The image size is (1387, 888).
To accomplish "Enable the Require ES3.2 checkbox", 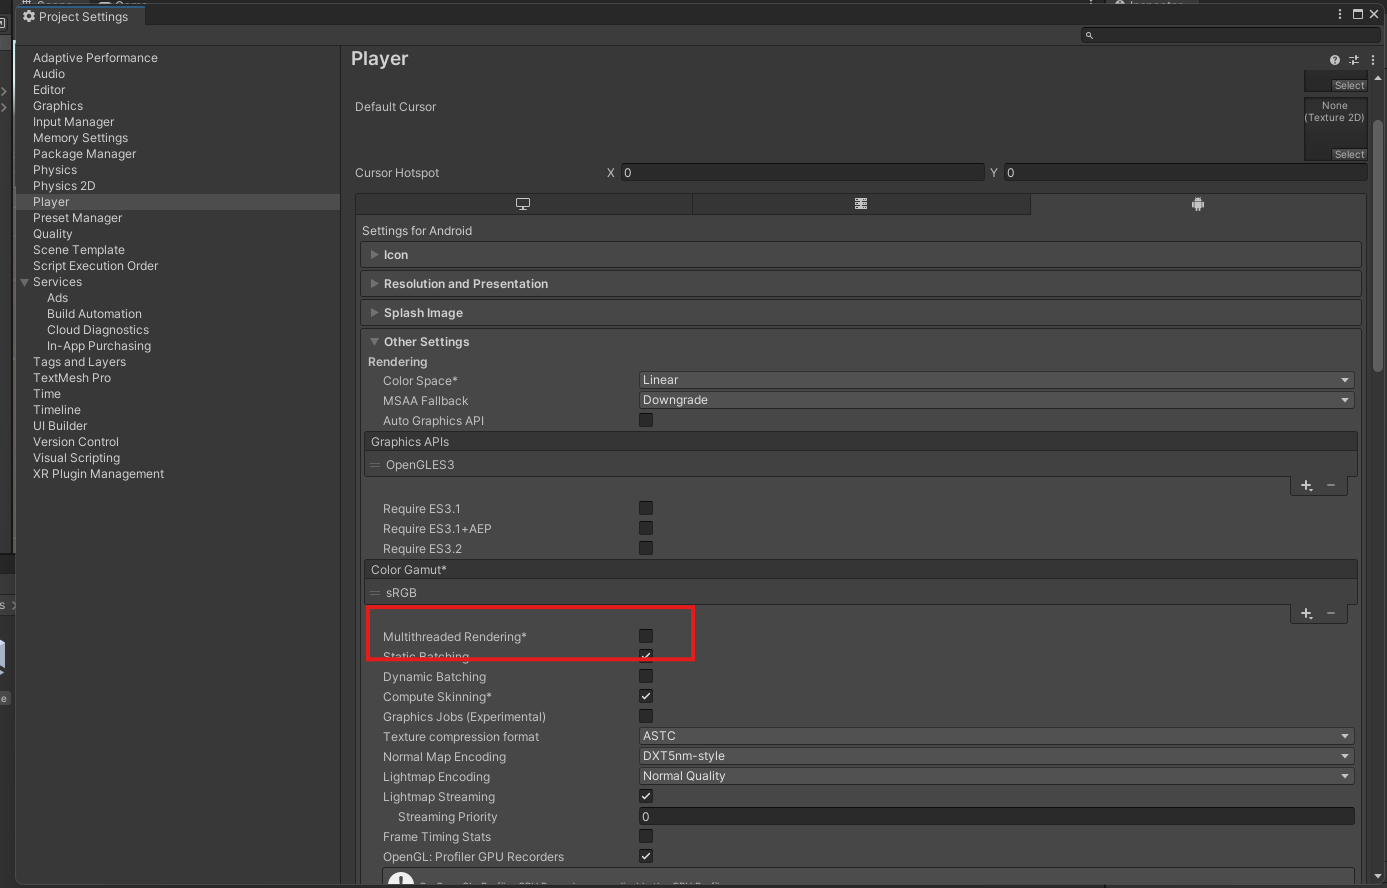I will click(x=646, y=548).
